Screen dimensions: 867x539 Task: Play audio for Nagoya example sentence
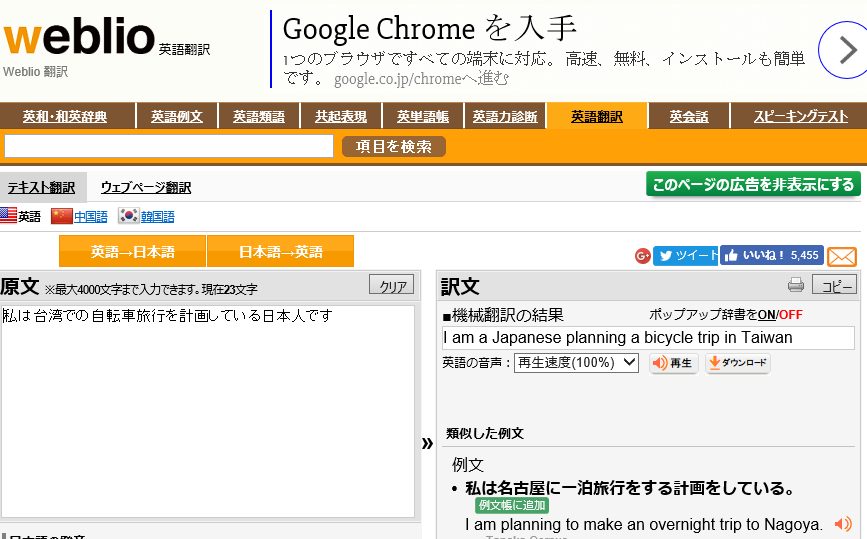click(843, 524)
